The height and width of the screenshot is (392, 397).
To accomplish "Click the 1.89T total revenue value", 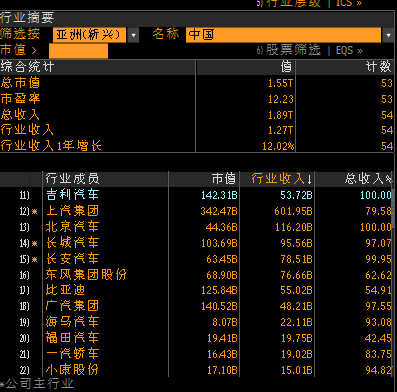I will point(280,115).
